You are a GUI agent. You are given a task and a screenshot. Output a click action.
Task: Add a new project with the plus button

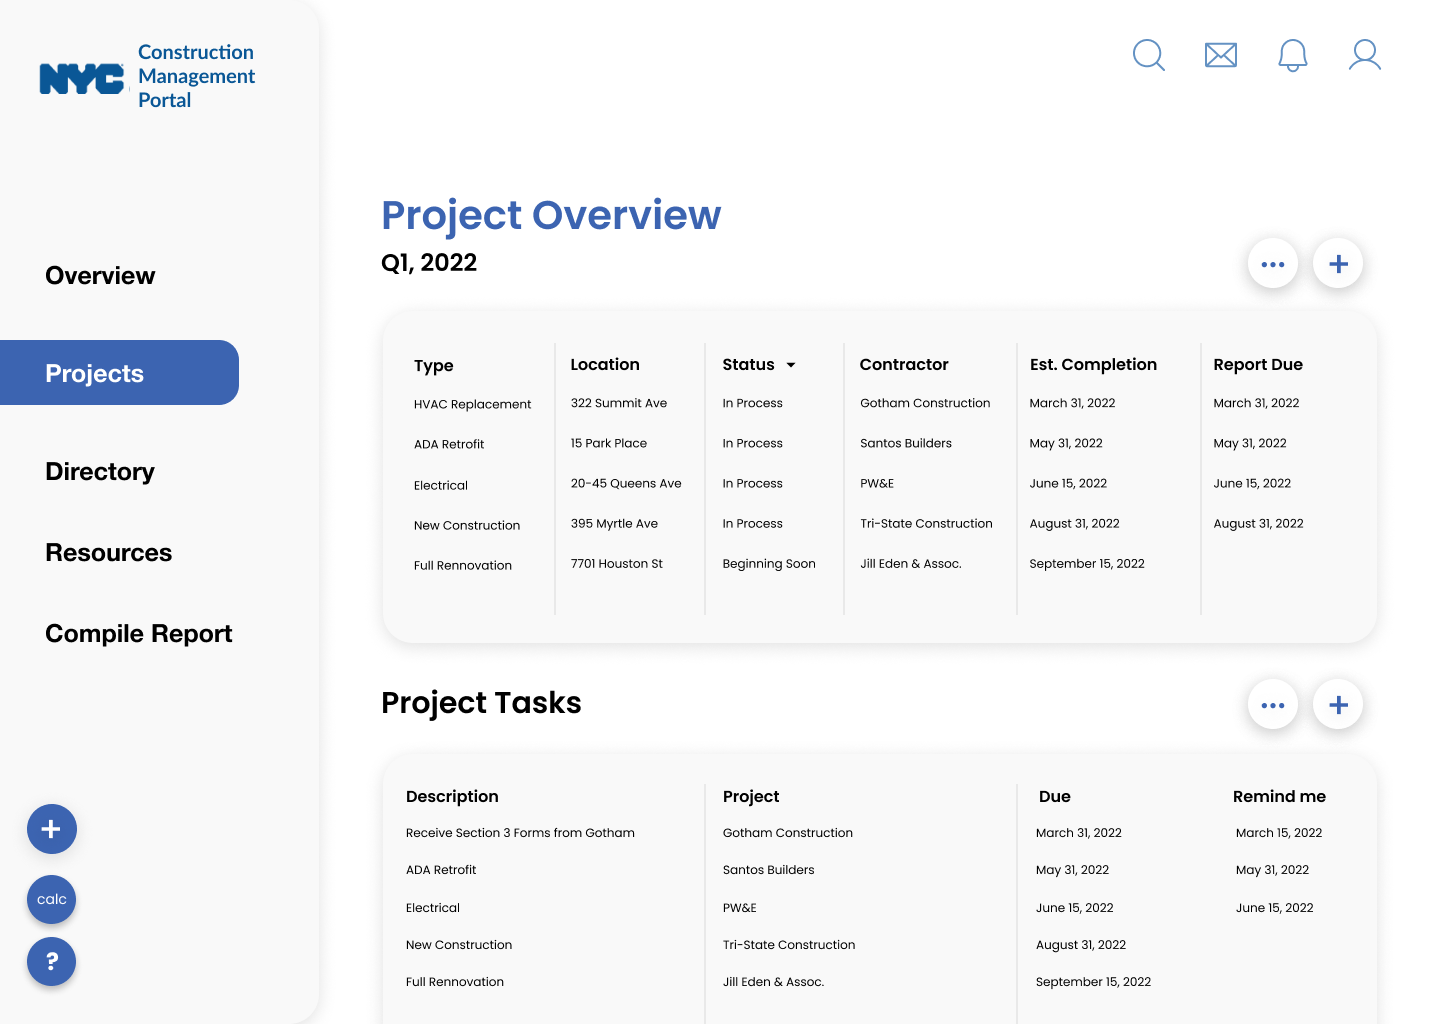pyautogui.click(x=1337, y=263)
